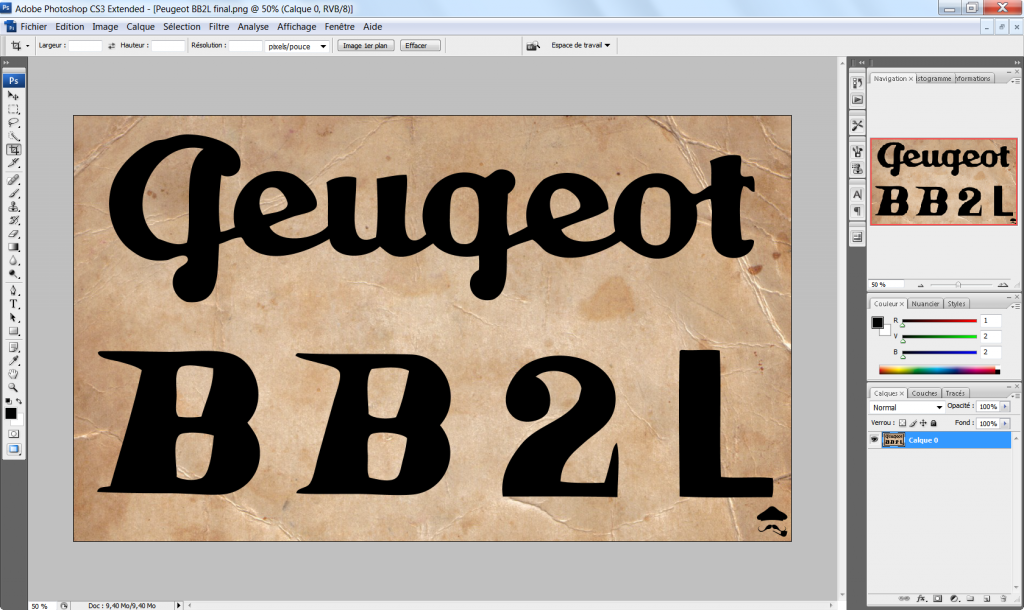Hide Calque 0 with eye icon

(874, 440)
